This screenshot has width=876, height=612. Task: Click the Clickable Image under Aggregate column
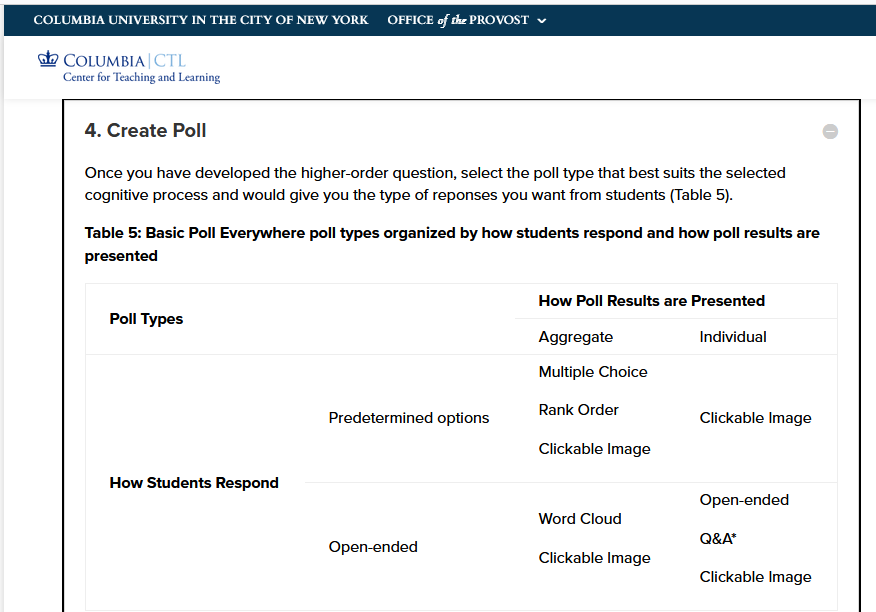(x=594, y=448)
